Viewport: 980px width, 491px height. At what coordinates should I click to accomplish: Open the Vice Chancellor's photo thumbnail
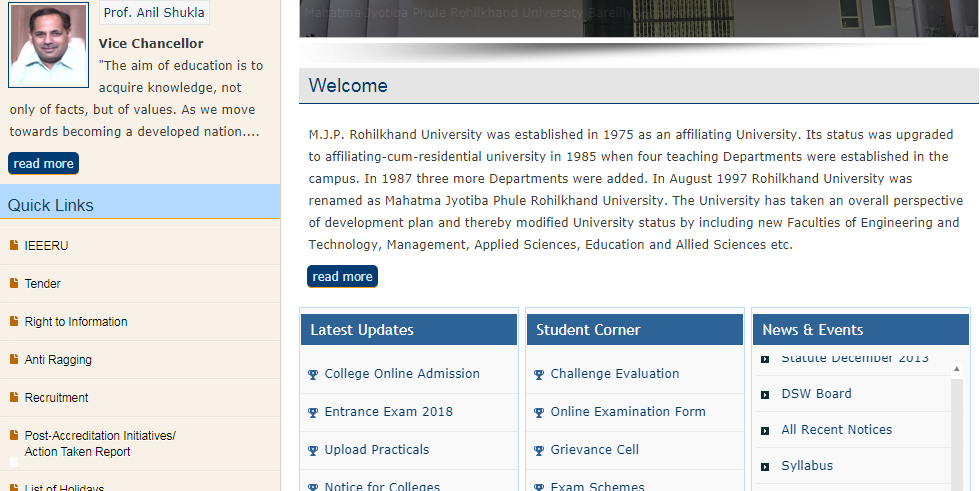(48, 45)
